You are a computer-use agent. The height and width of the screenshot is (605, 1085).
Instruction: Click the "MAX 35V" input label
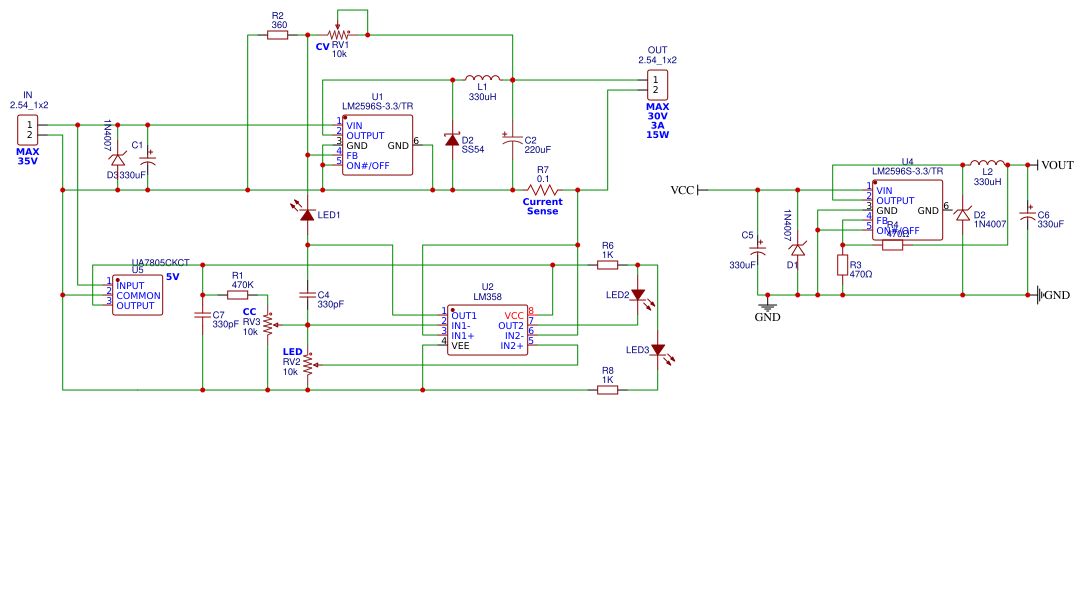click(x=28, y=156)
